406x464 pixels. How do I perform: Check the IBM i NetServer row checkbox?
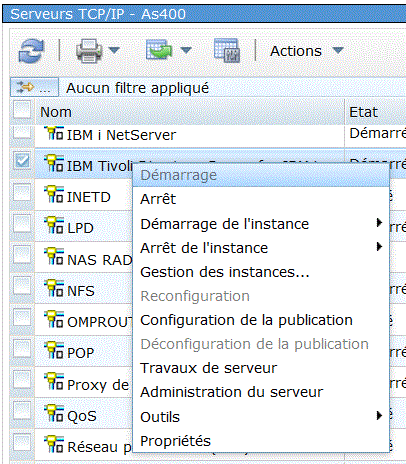coord(22,132)
